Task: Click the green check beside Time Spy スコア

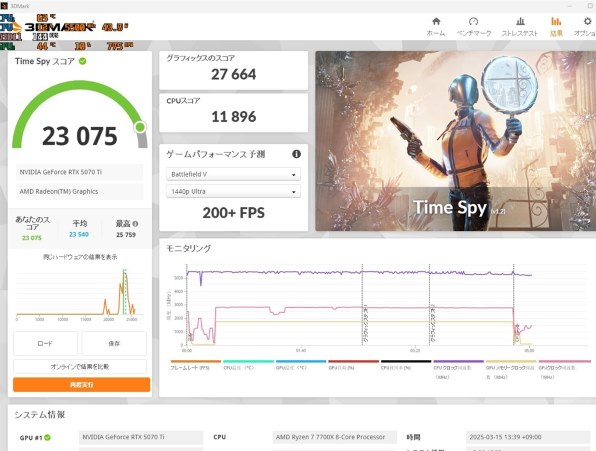Action: (82, 61)
